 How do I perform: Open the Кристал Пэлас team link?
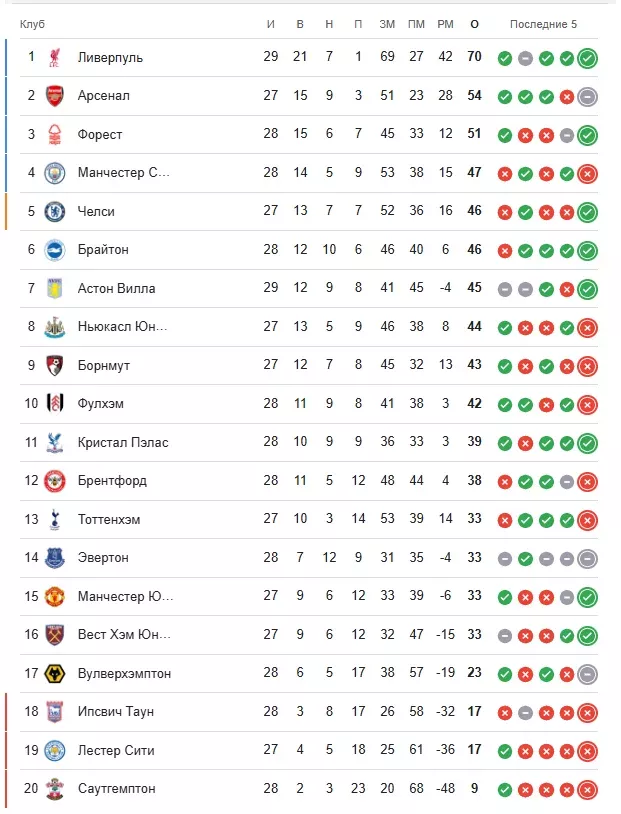pyautogui.click(x=123, y=442)
